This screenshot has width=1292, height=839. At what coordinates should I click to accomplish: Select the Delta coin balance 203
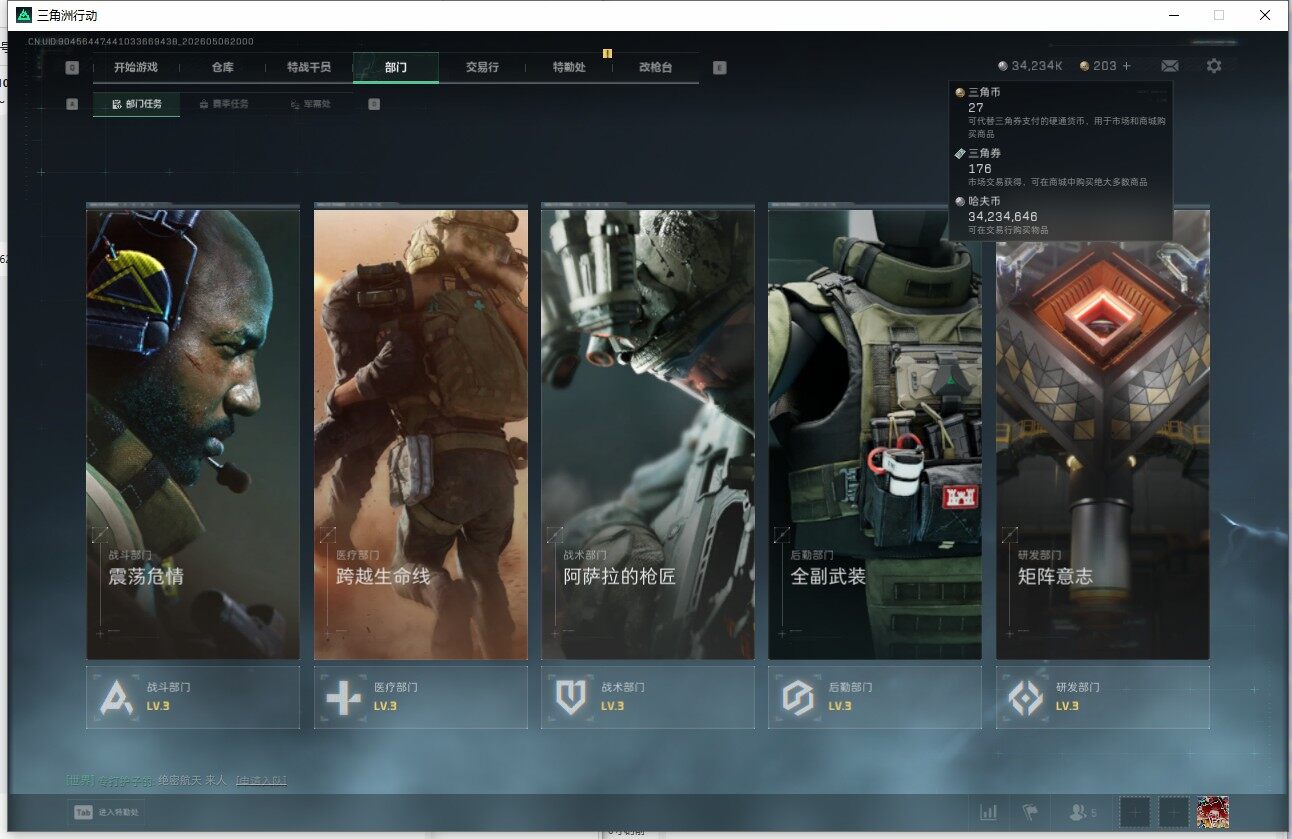pos(1098,66)
